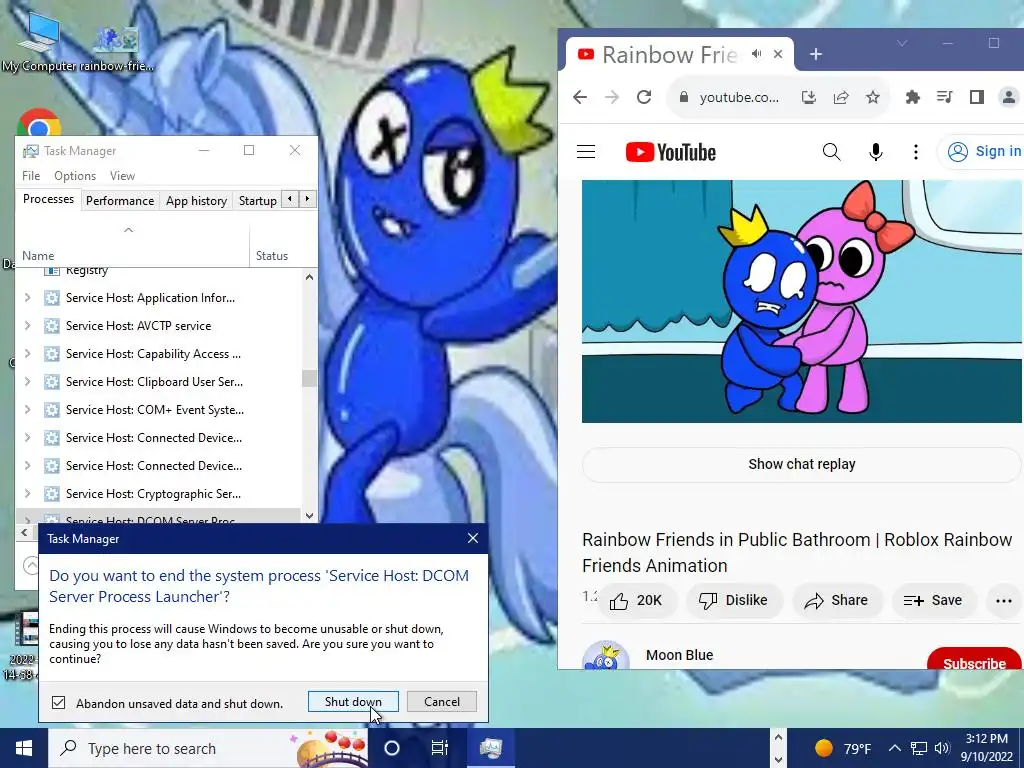The width and height of the screenshot is (1024, 768).
Task: Expand Service Host: Application Infor... row
Action: 27,298
